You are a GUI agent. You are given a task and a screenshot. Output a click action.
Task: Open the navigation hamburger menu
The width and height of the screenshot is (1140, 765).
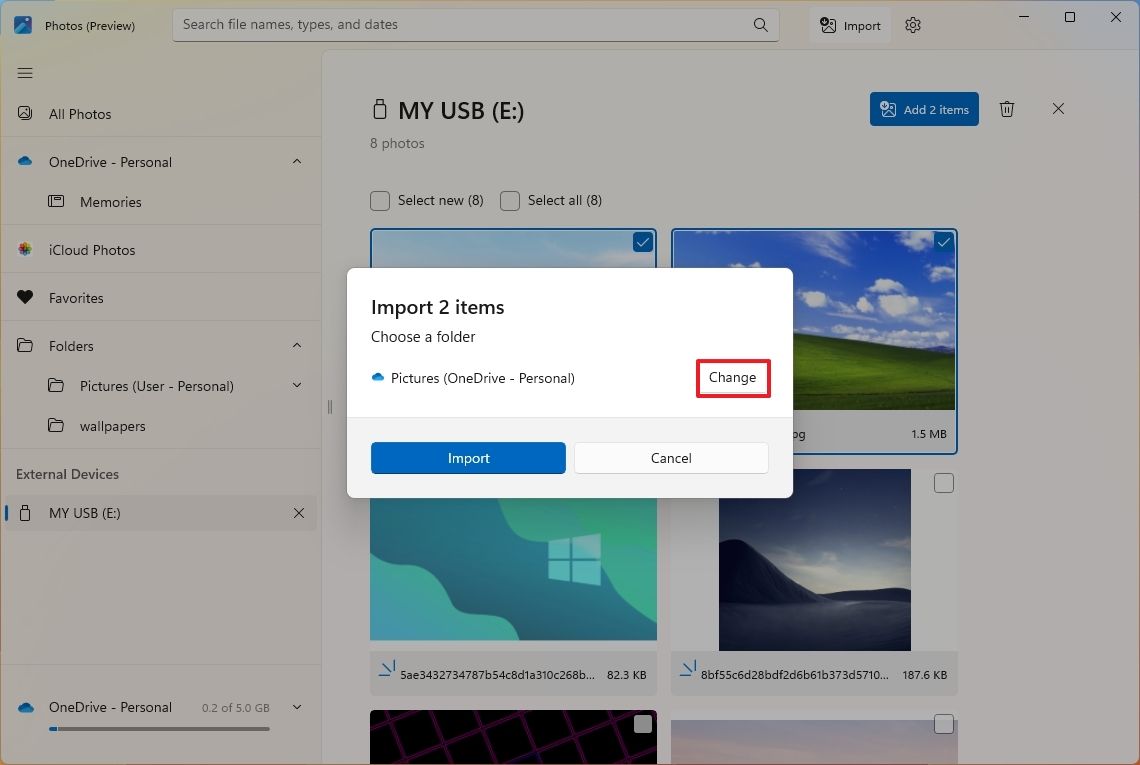tap(25, 73)
